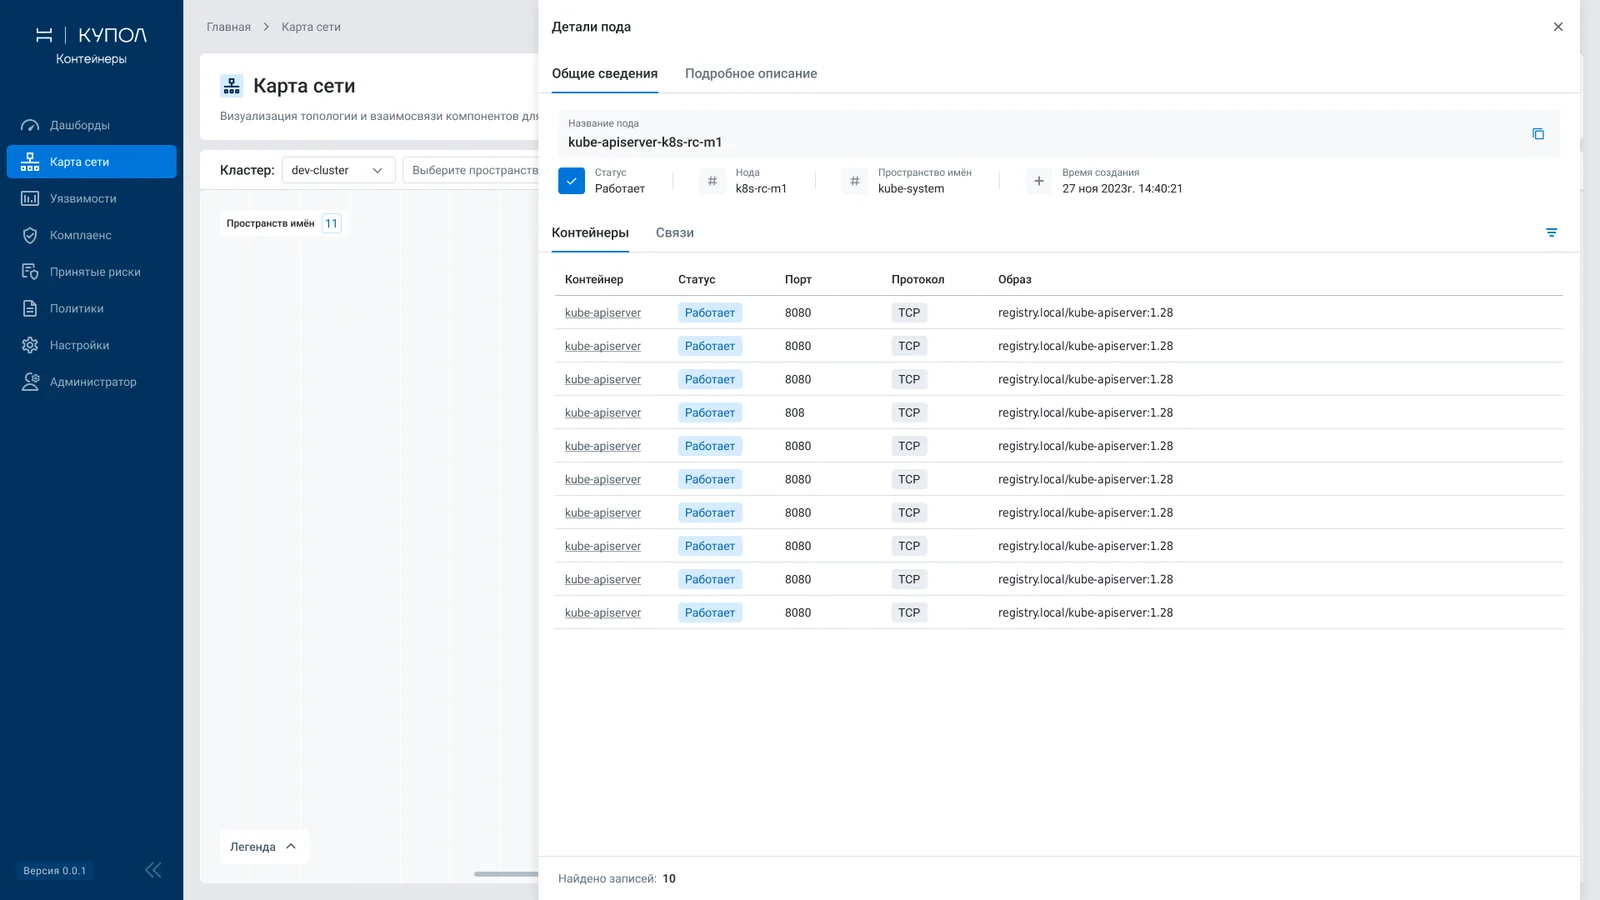Go to Главная breadcrumb link
This screenshot has width=1600, height=900.
229,27
